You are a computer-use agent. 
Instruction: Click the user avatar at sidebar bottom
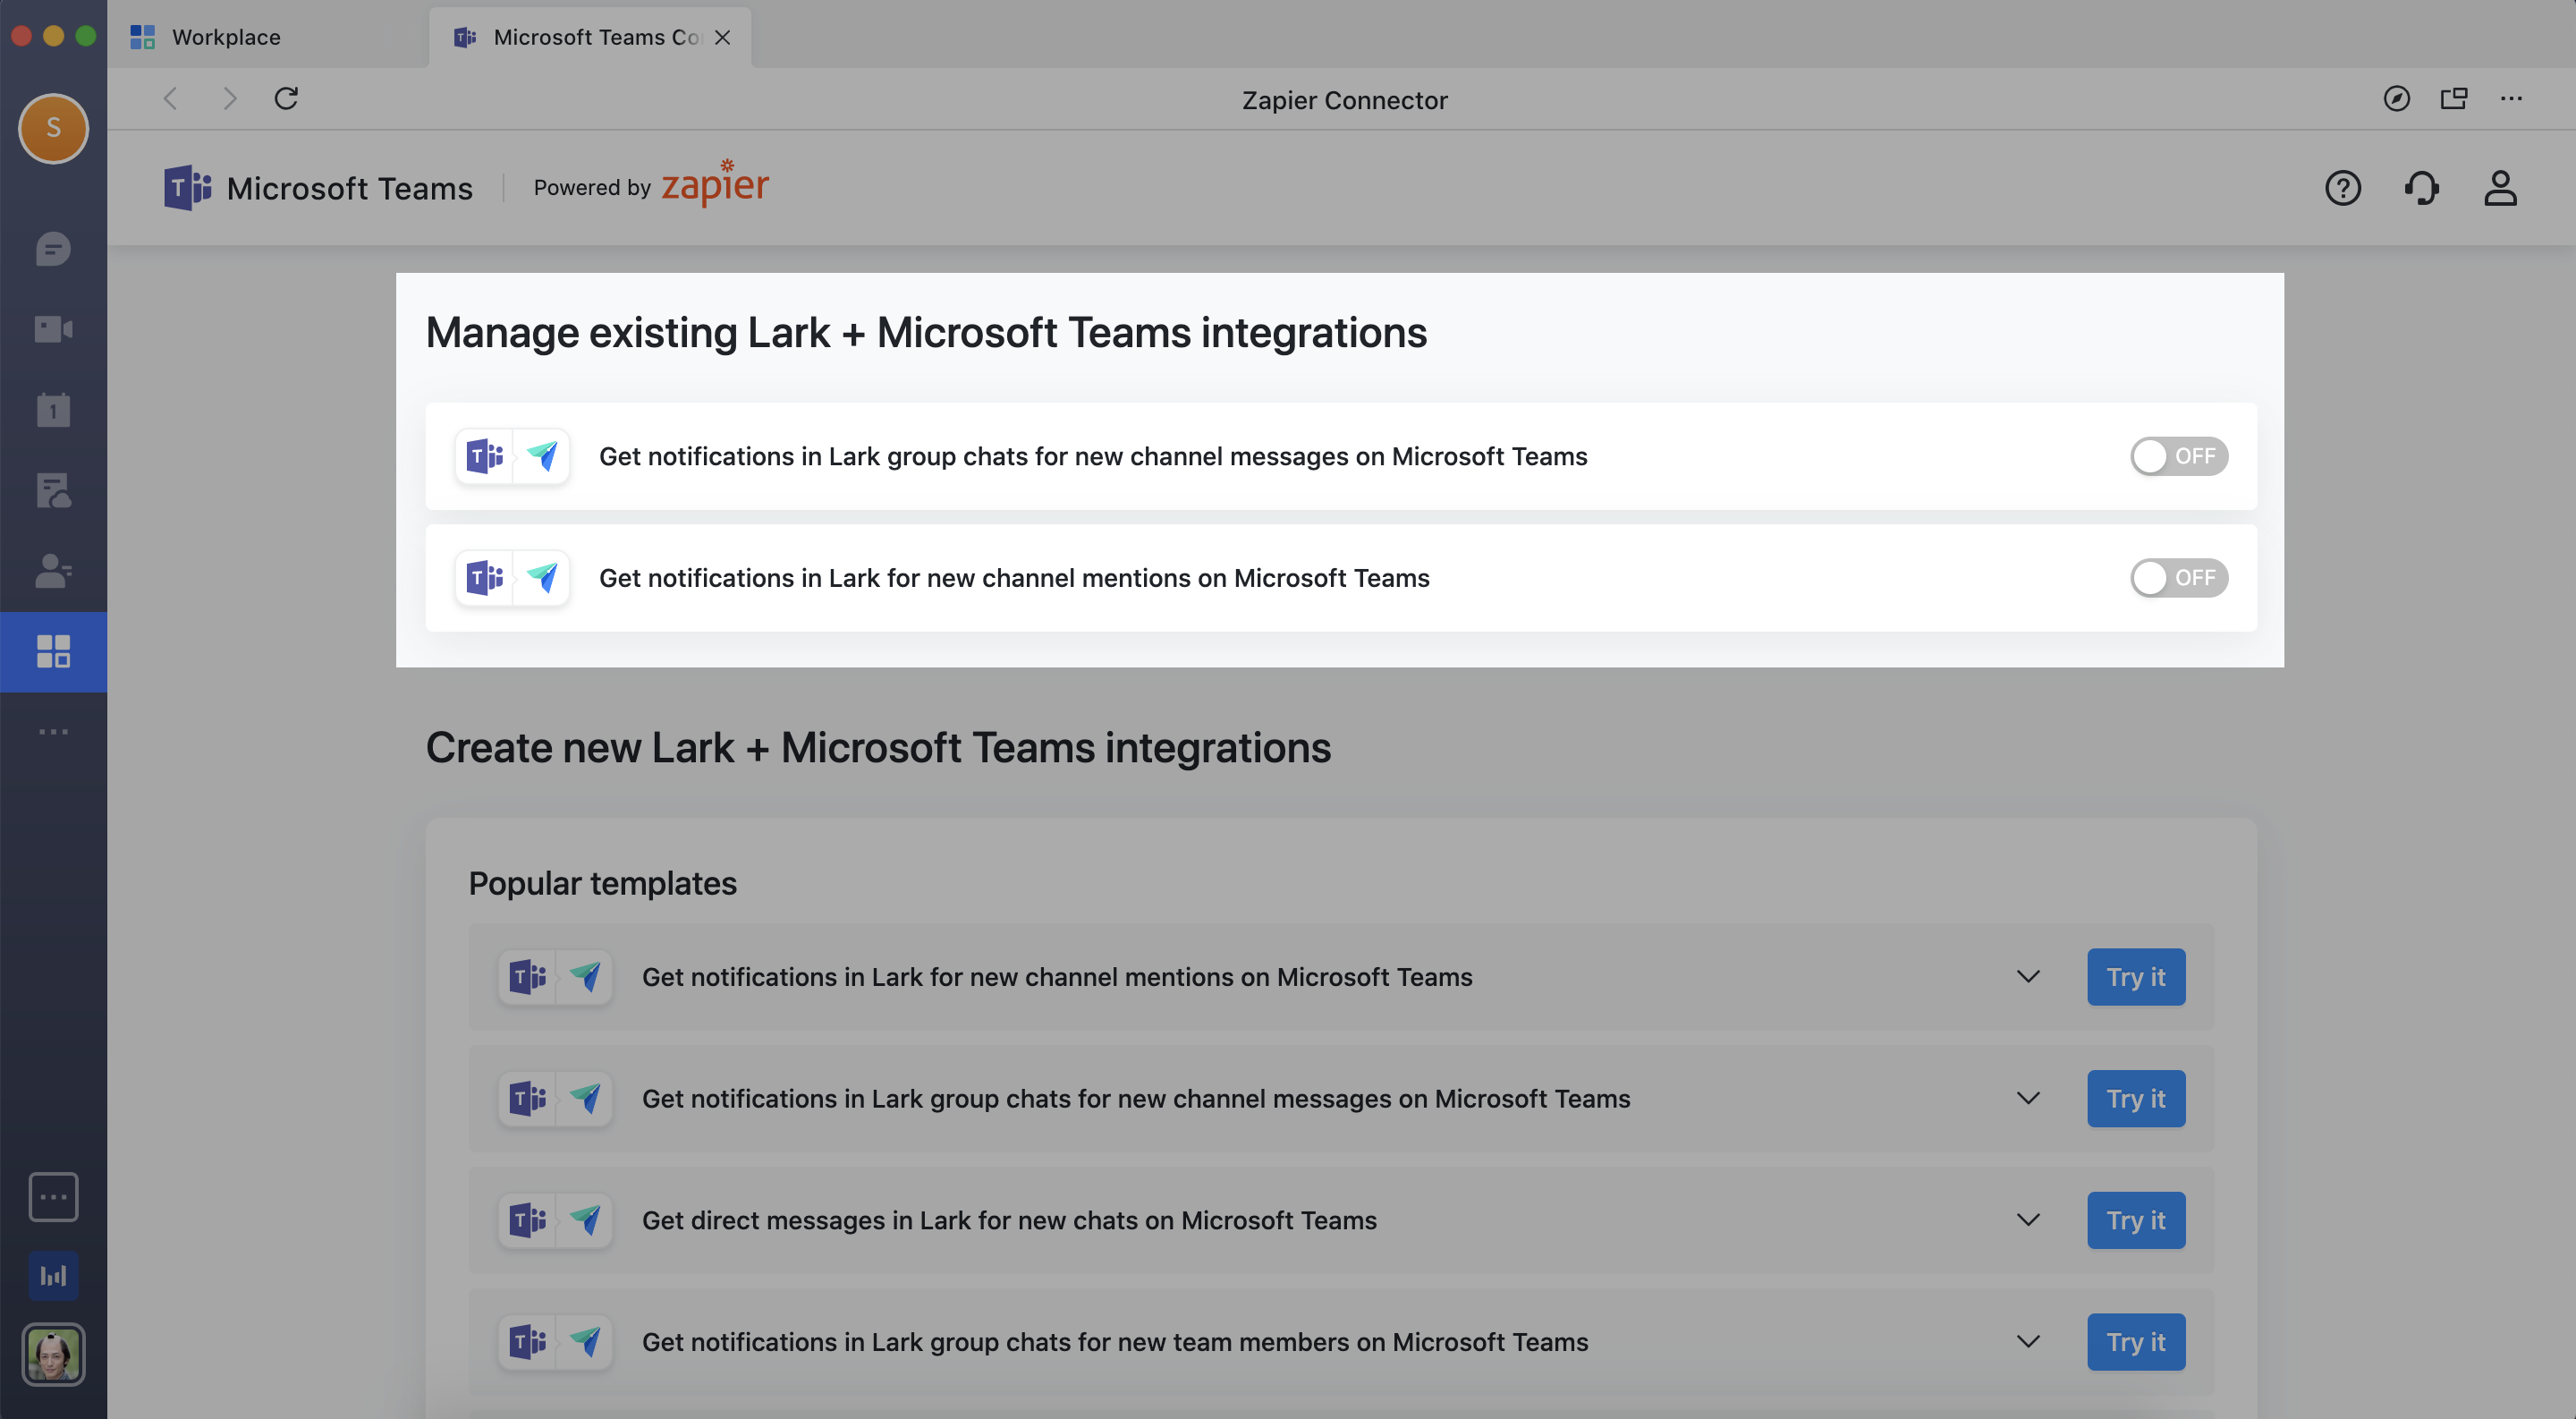coord(53,1355)
